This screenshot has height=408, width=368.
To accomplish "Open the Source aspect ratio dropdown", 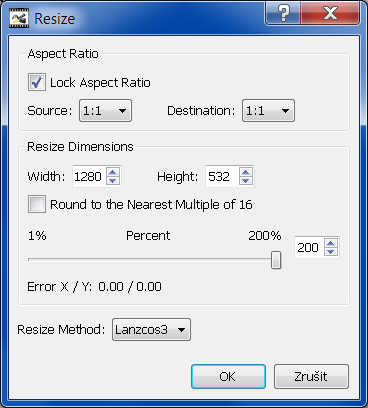I will pyautogui.click(x=105, y=110).
